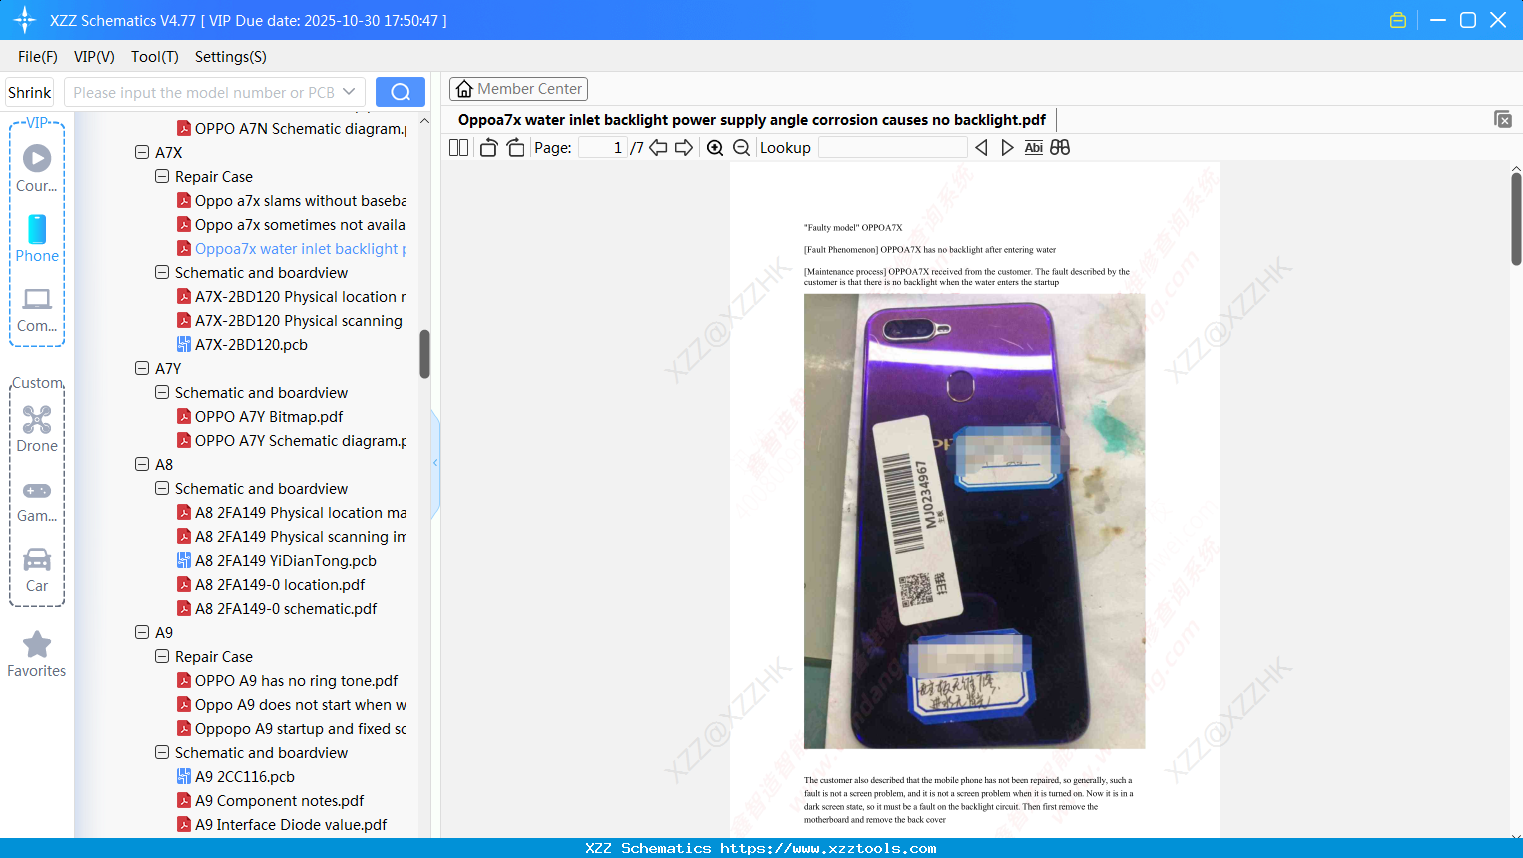Collapse the A7X tree node
This screenshot has height=858, width=1523.
[142, 152]
